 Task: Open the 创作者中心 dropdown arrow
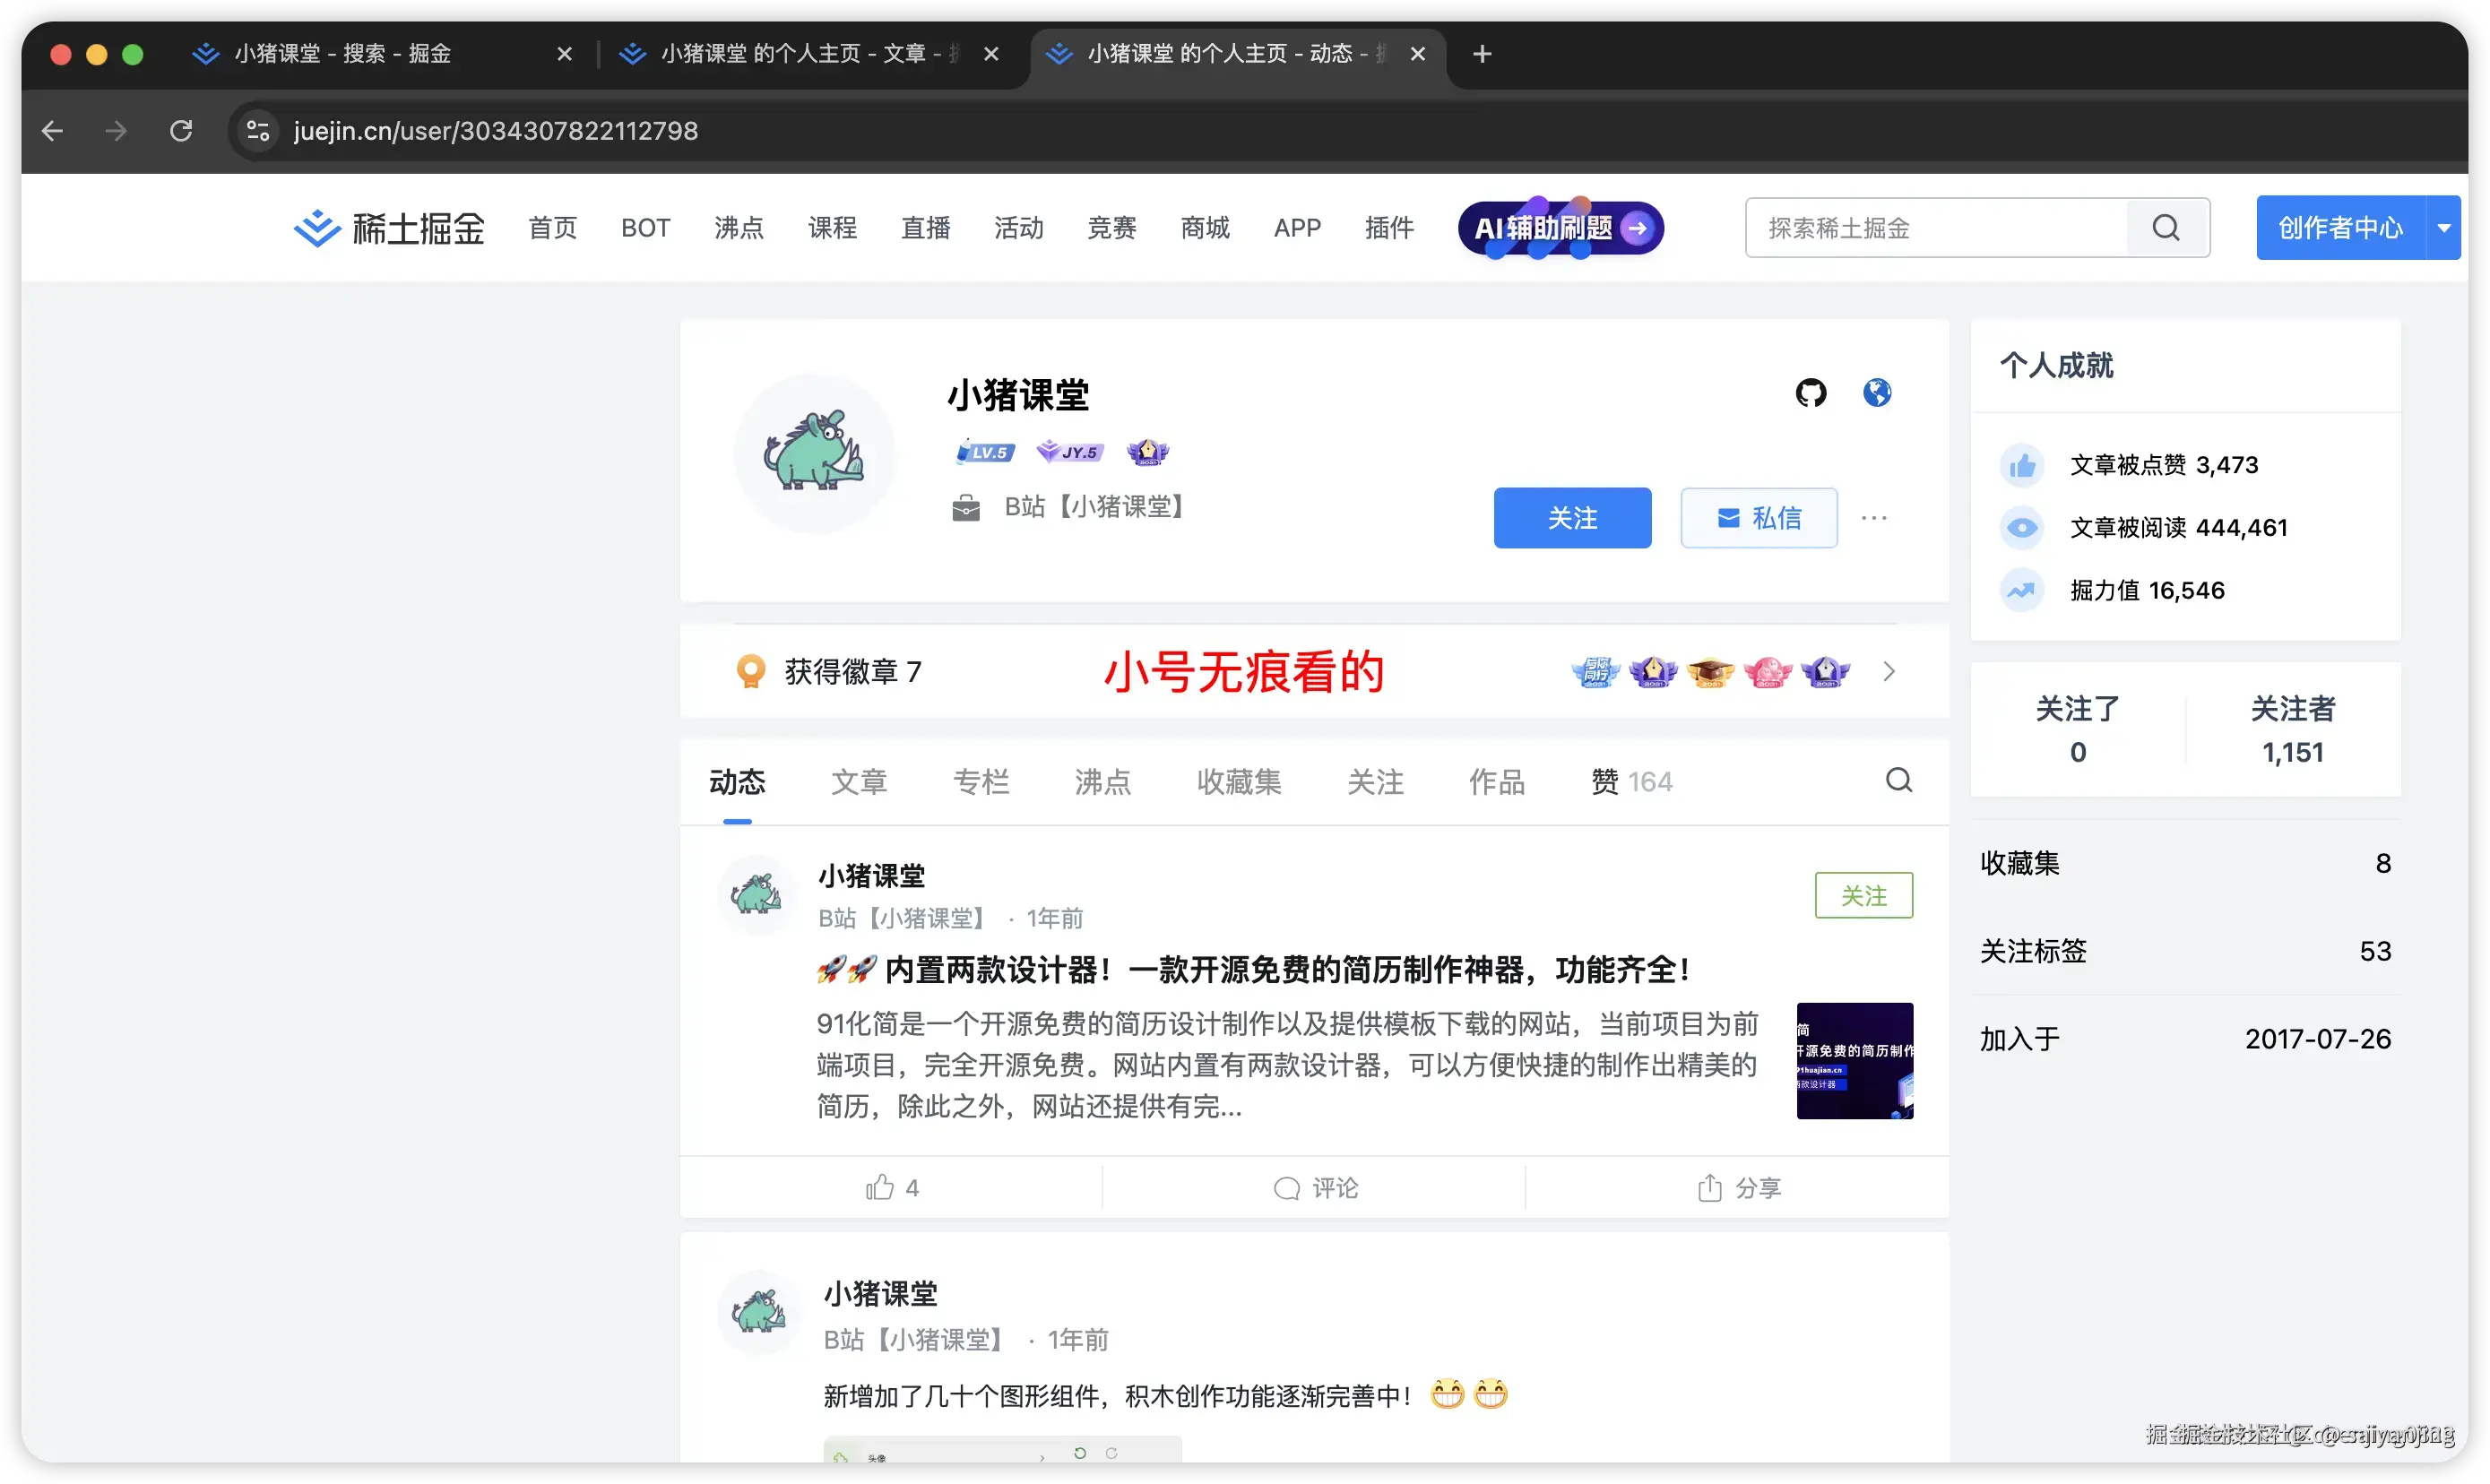coord(2445,227)
